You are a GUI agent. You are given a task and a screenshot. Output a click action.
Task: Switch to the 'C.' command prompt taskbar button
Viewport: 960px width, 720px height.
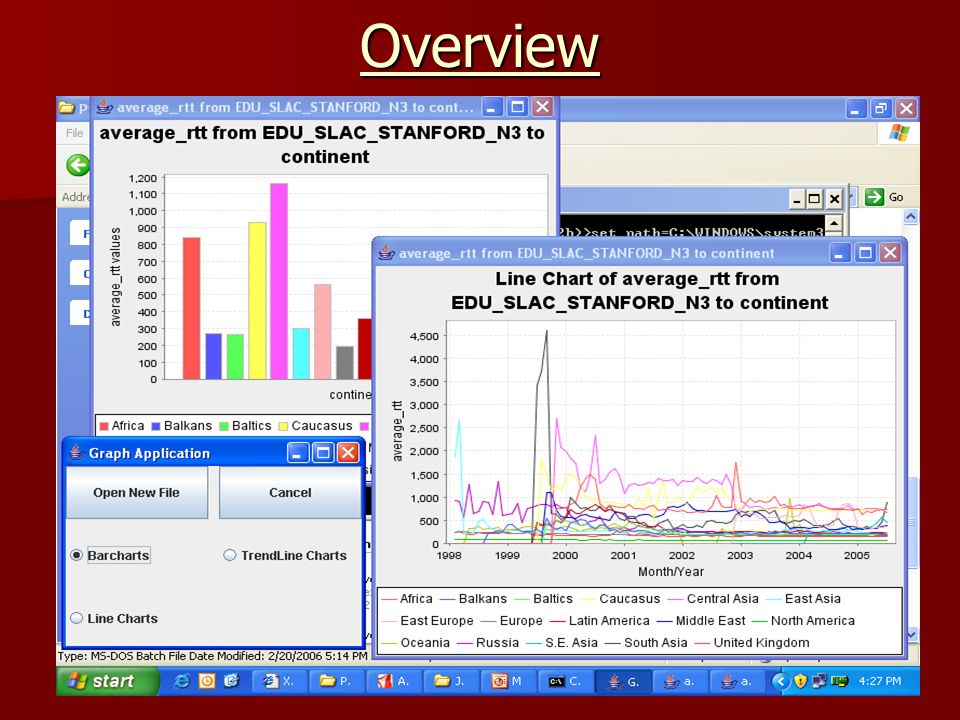[x=564, y=681]
